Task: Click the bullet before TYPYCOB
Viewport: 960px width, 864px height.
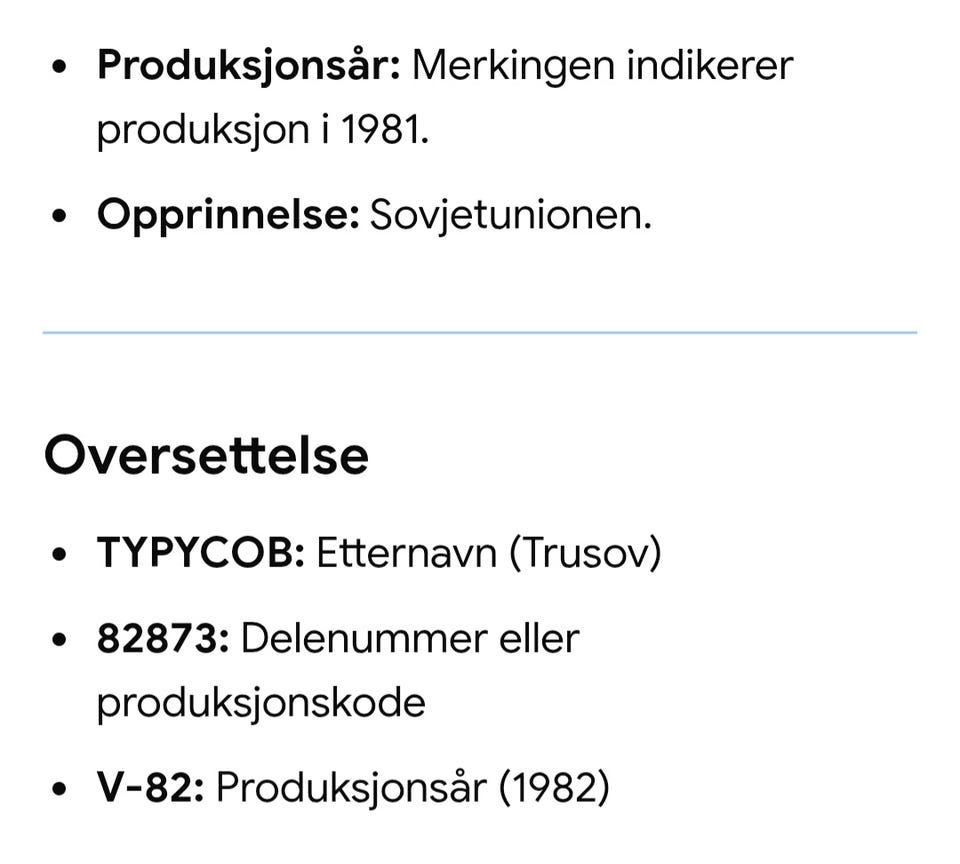Action: coord(59,554)
